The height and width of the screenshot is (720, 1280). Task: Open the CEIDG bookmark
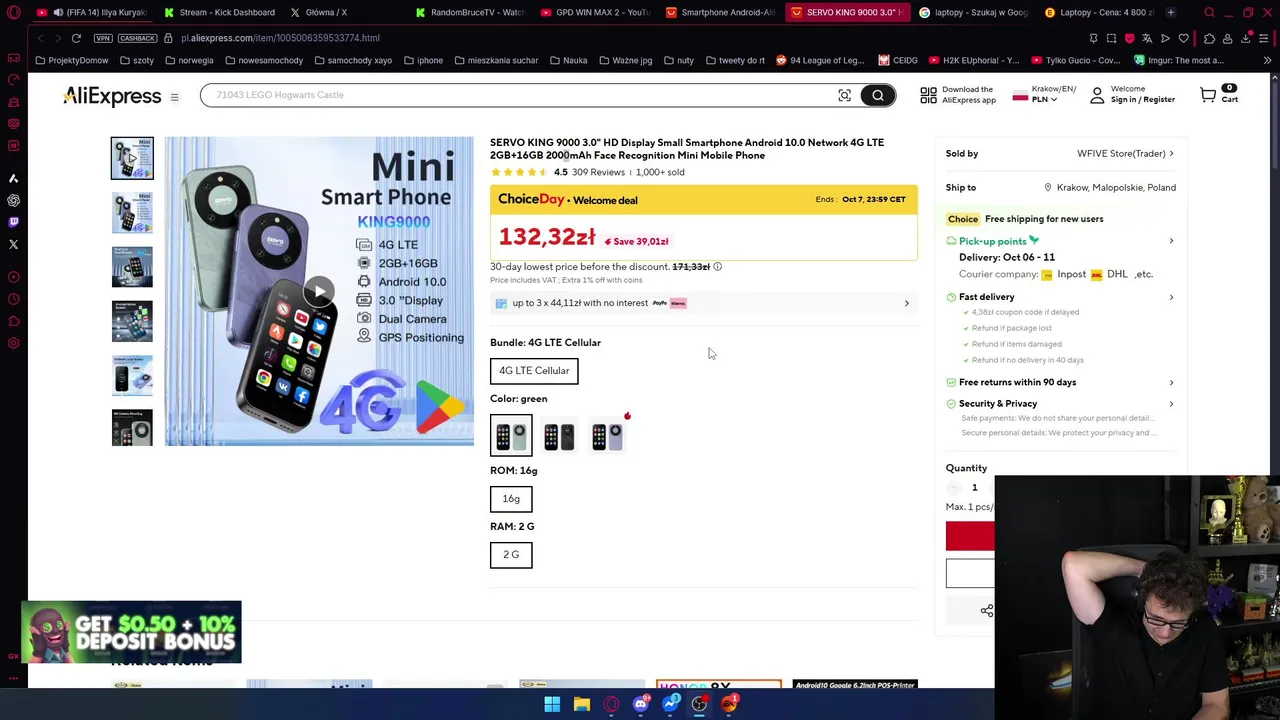899,60
